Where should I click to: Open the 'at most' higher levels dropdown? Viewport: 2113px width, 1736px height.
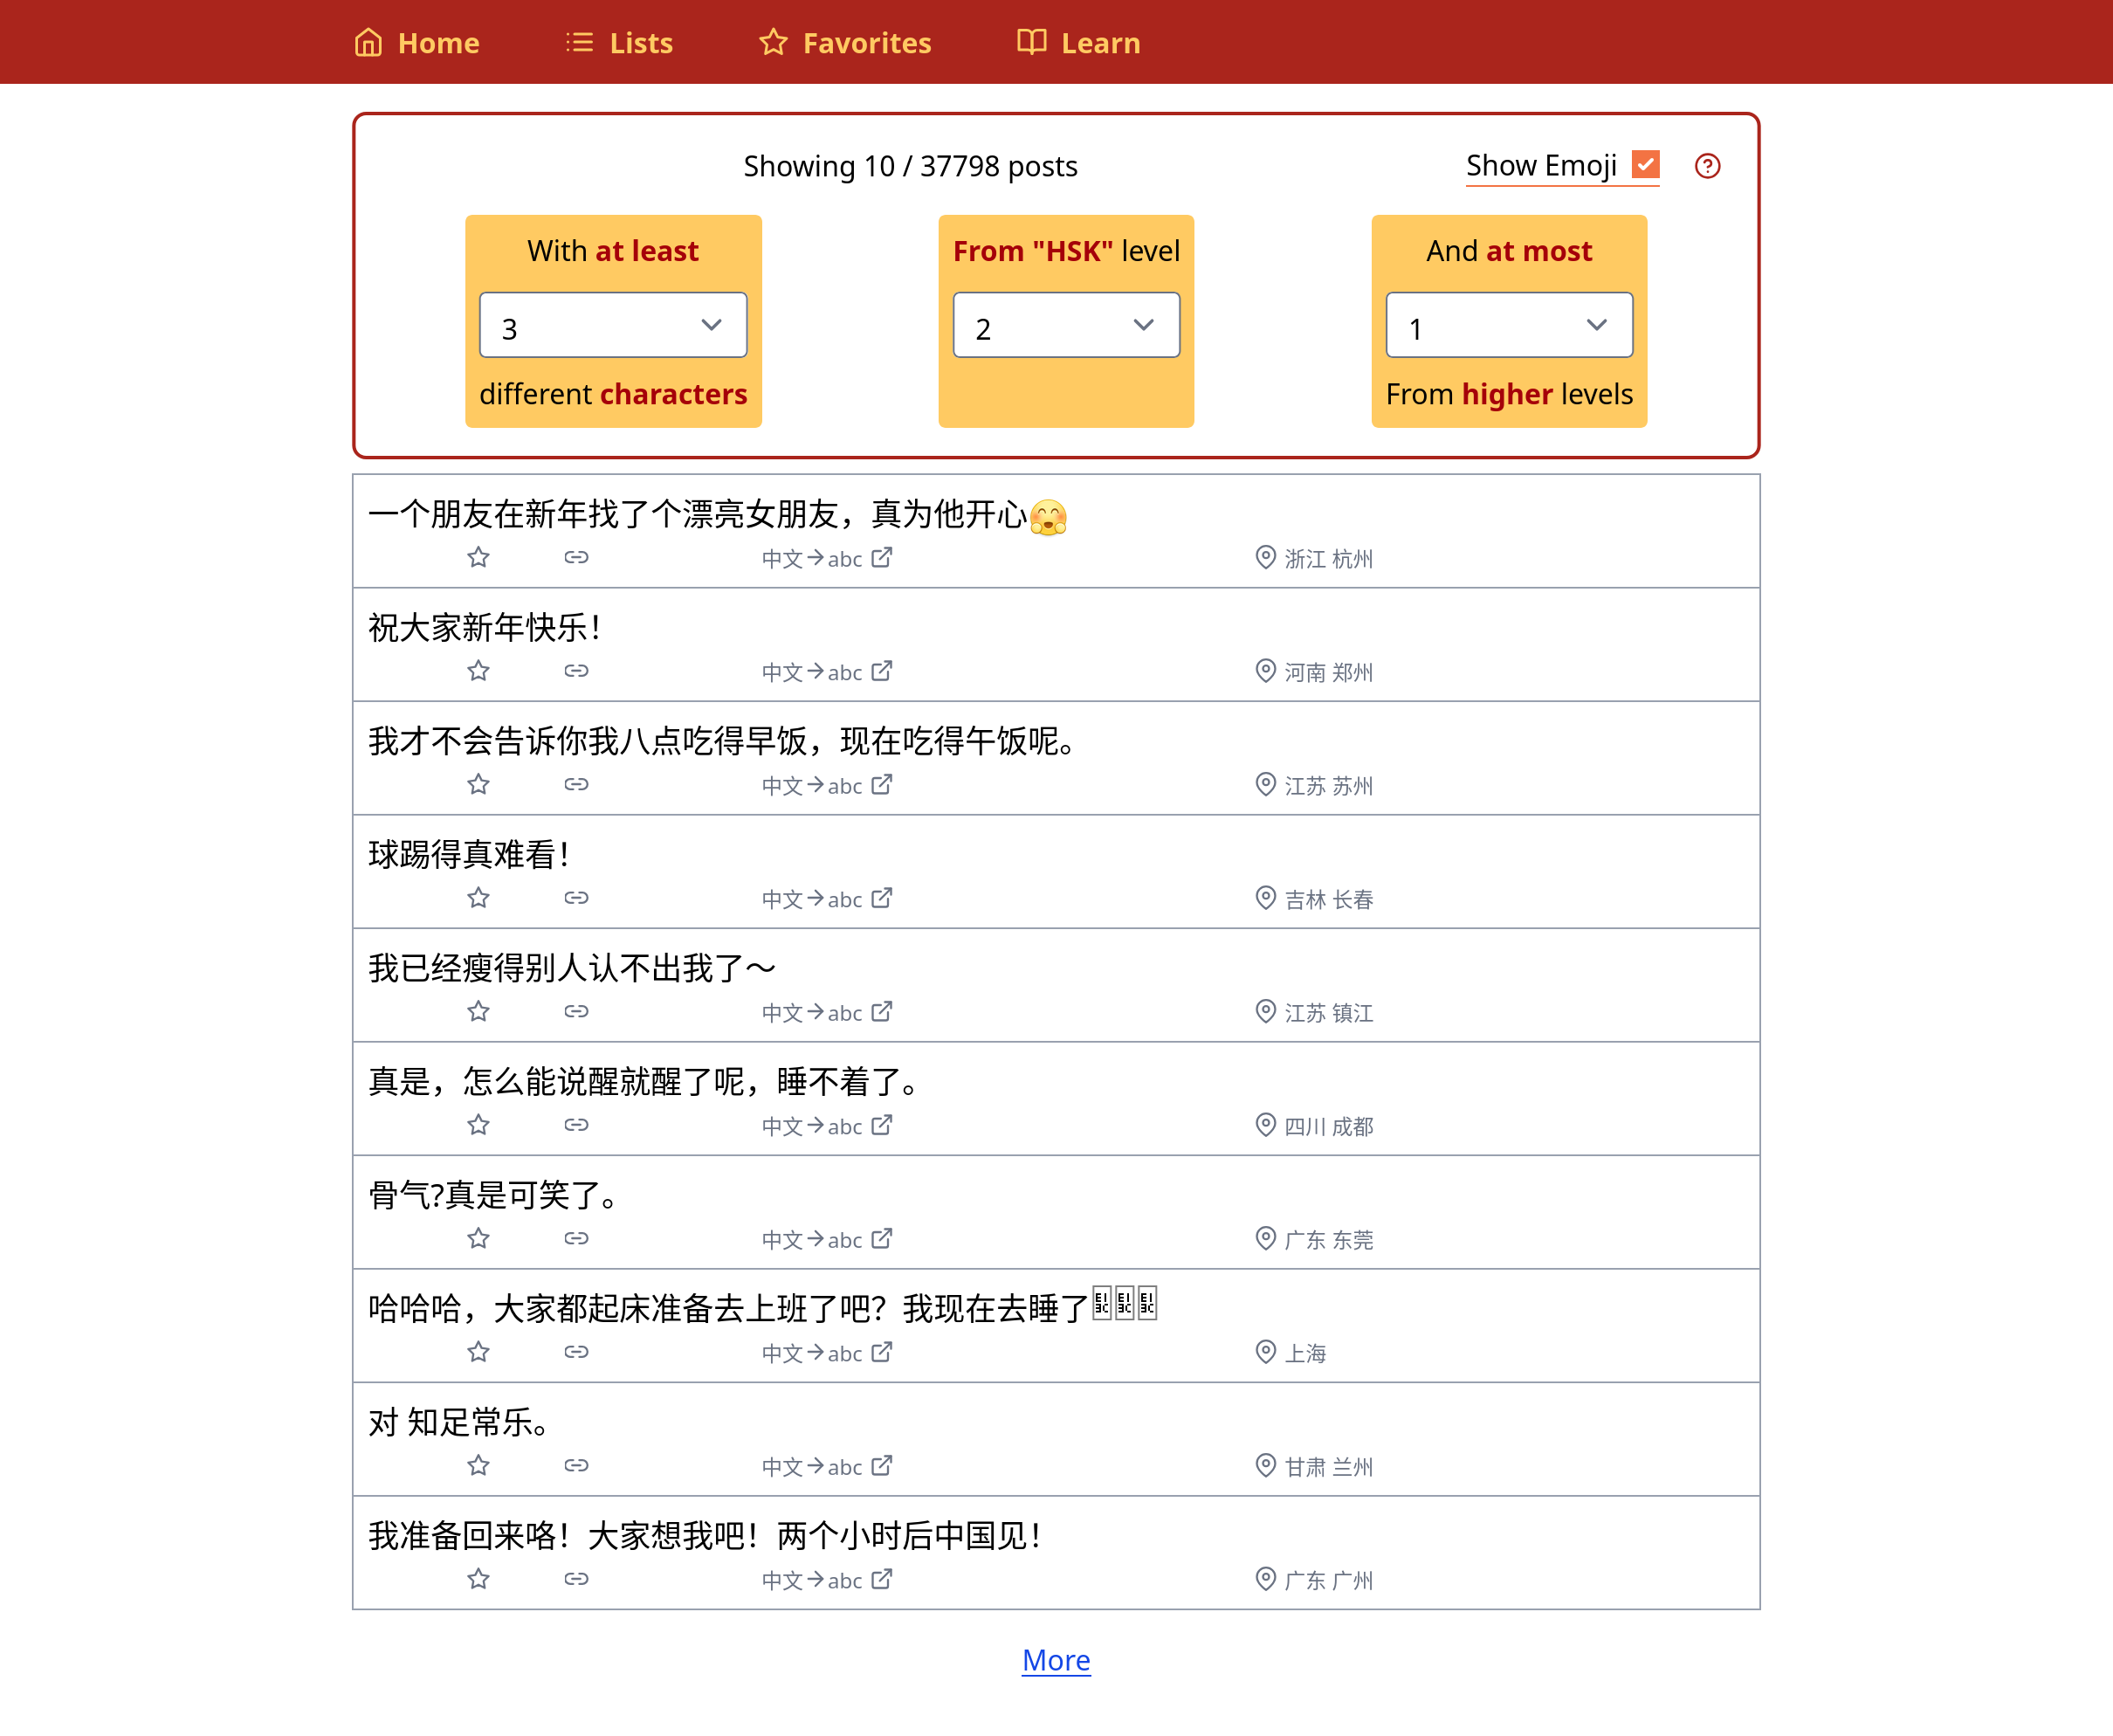coord(1508,325)
